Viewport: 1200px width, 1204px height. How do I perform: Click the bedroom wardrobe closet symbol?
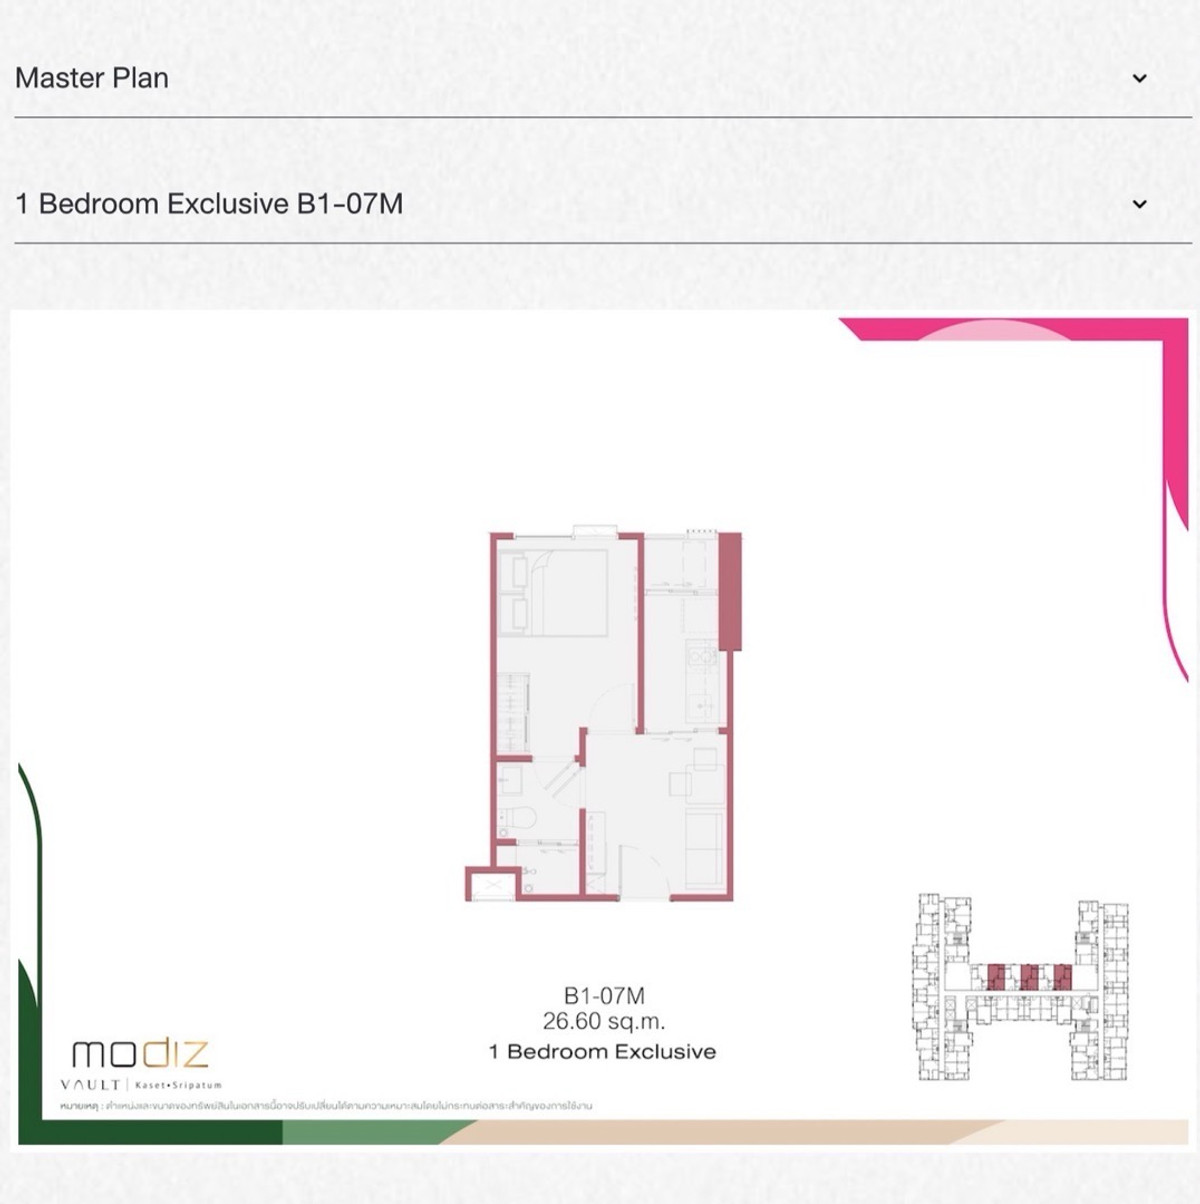click(x=513, y=711)
